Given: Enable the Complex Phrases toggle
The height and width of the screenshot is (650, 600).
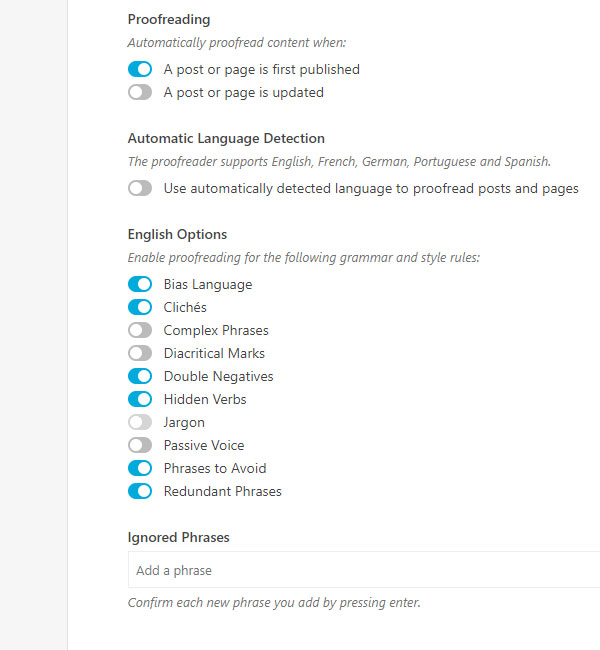Looking at the screenshot, I should [140, 331].
